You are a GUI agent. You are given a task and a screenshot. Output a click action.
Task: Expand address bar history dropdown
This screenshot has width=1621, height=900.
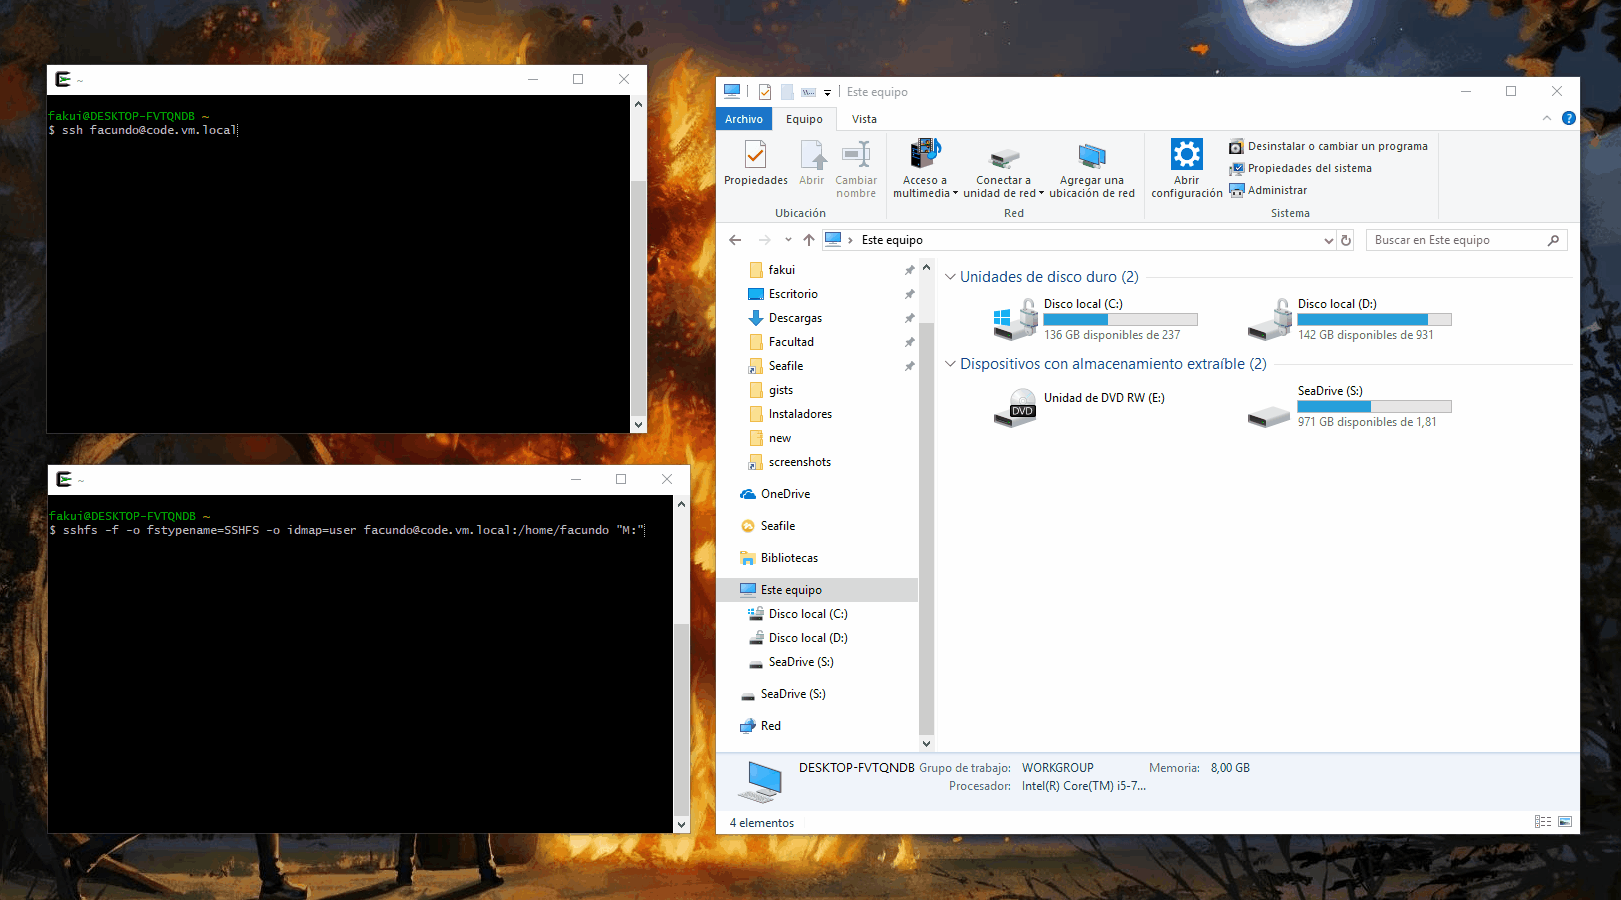coord(1328,240)
